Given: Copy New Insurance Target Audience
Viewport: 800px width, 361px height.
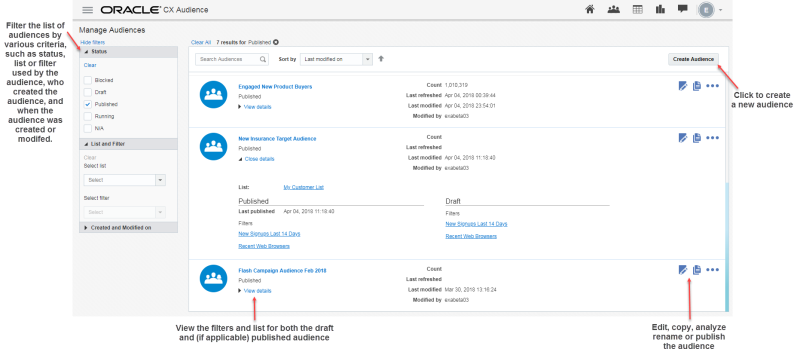Looking at the screenshot, I should (x=697, y=138).
